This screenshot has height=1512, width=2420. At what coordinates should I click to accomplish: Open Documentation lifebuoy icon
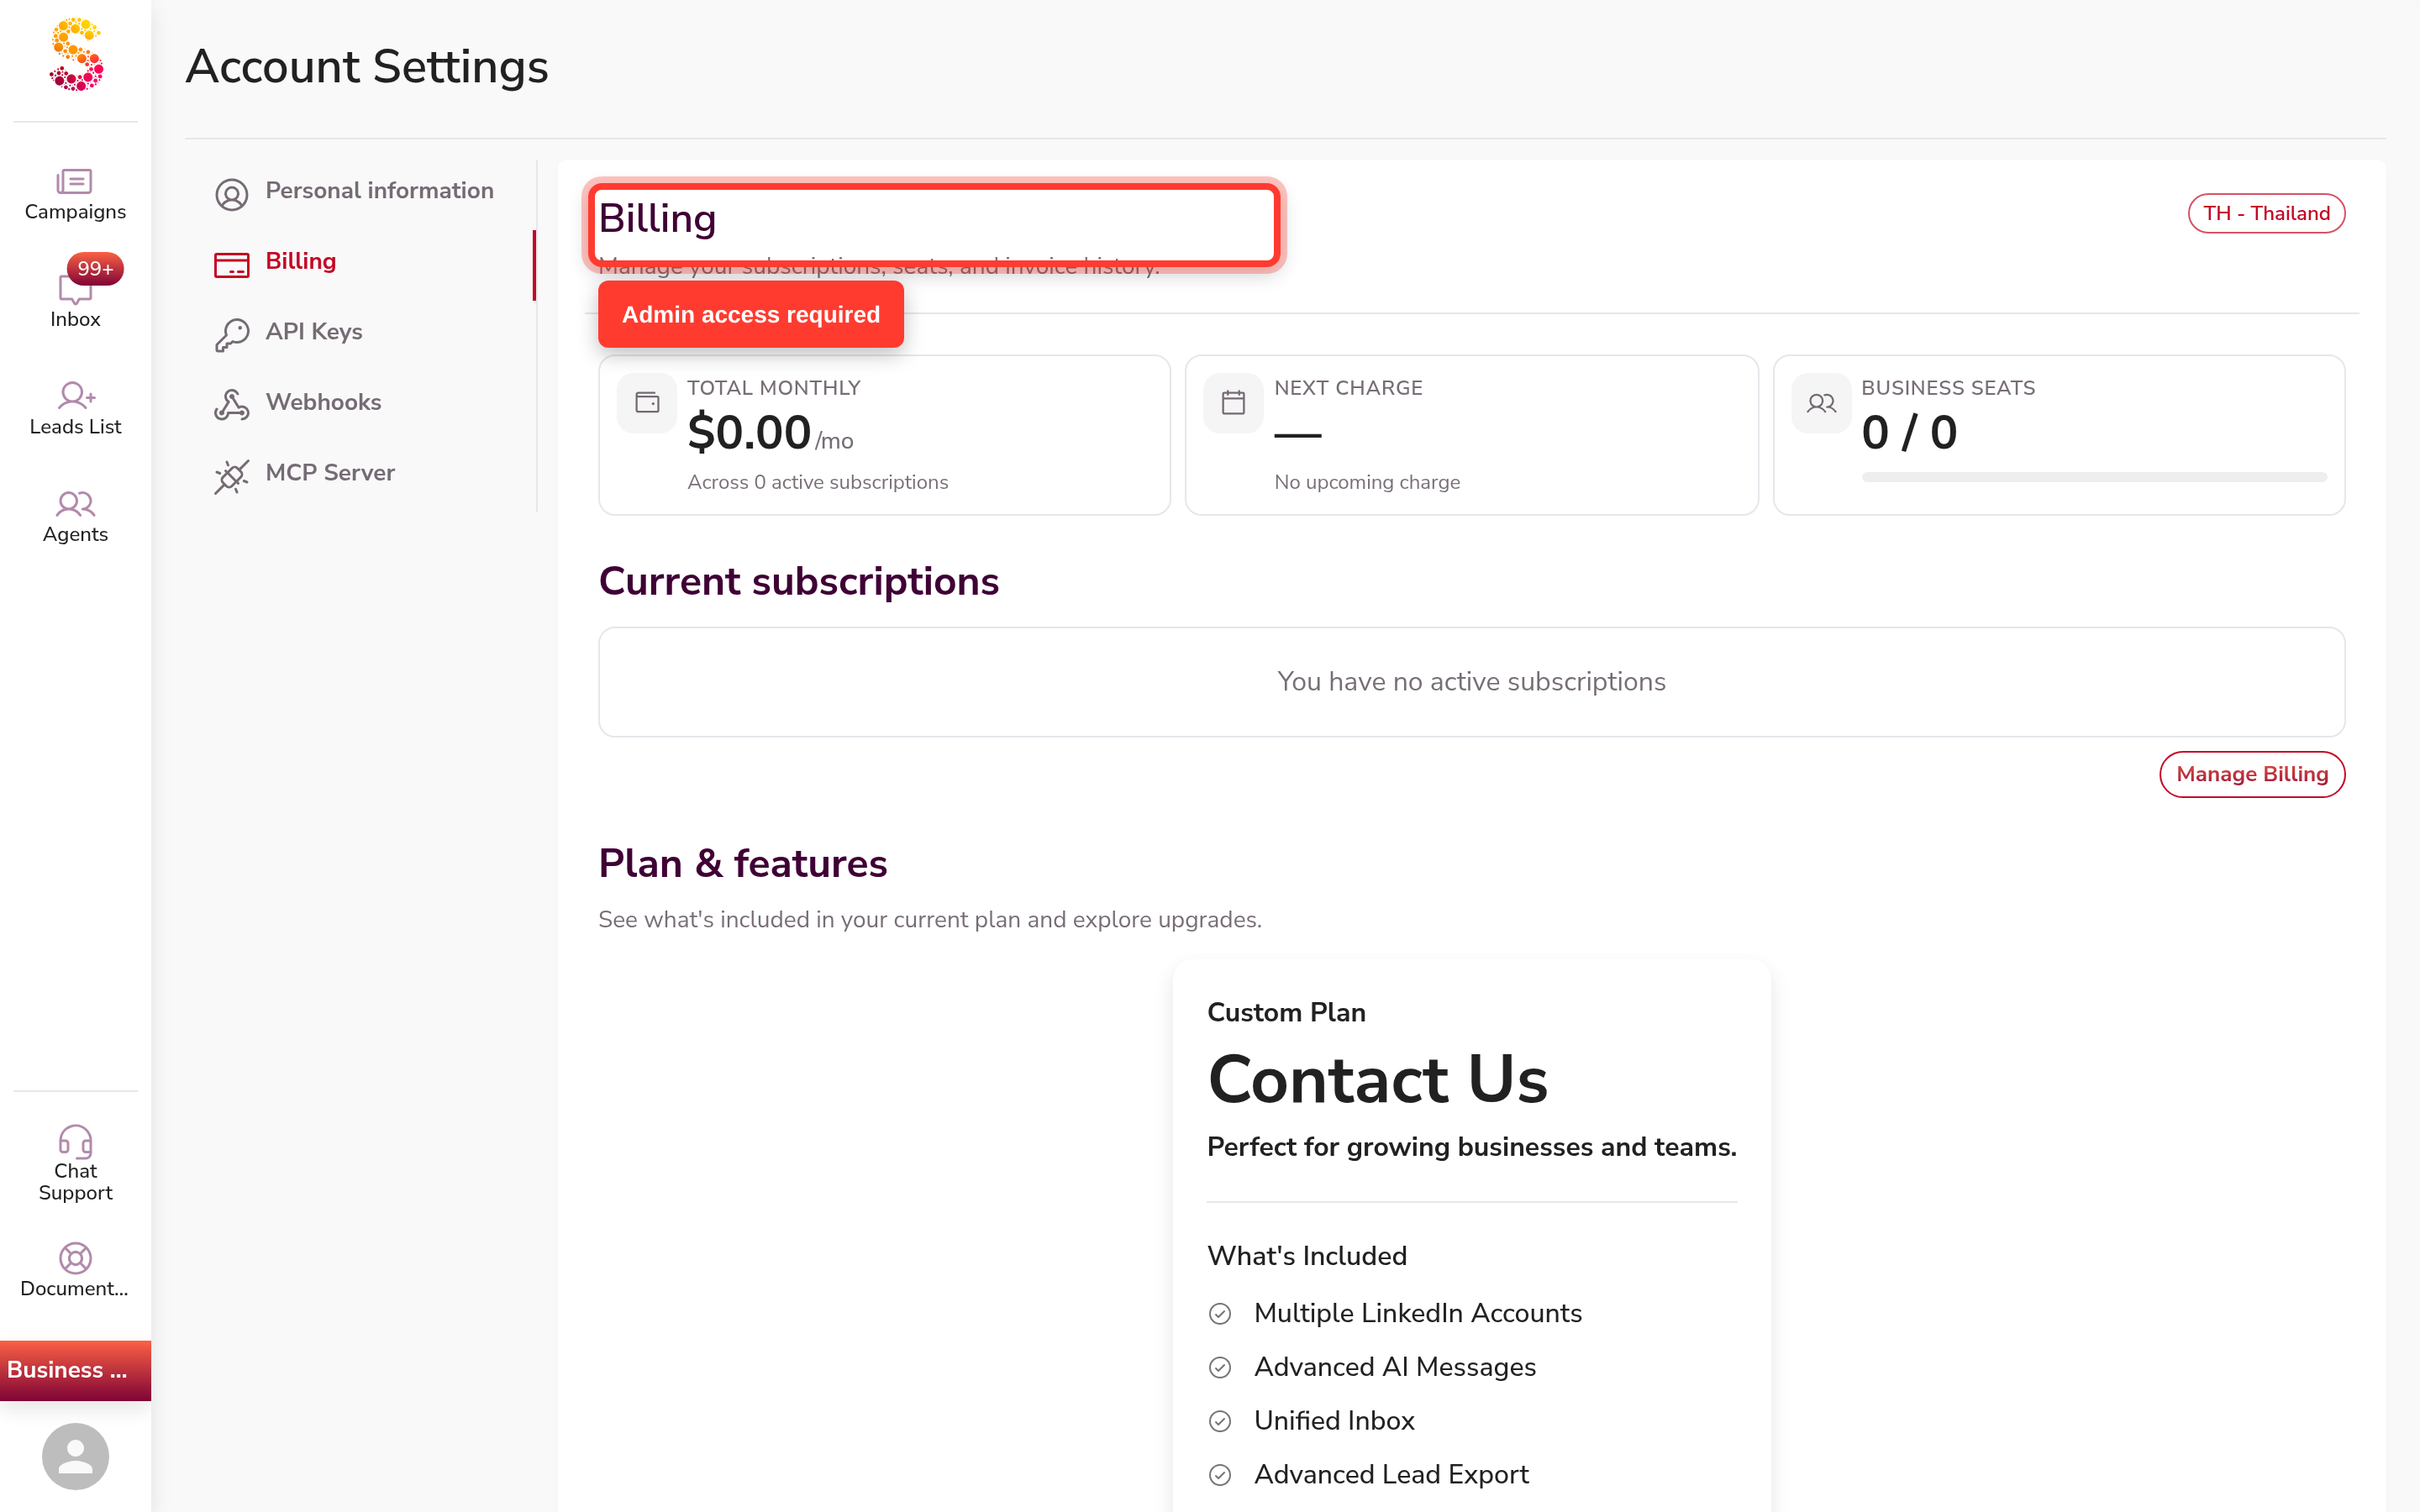click(75, 1258)
